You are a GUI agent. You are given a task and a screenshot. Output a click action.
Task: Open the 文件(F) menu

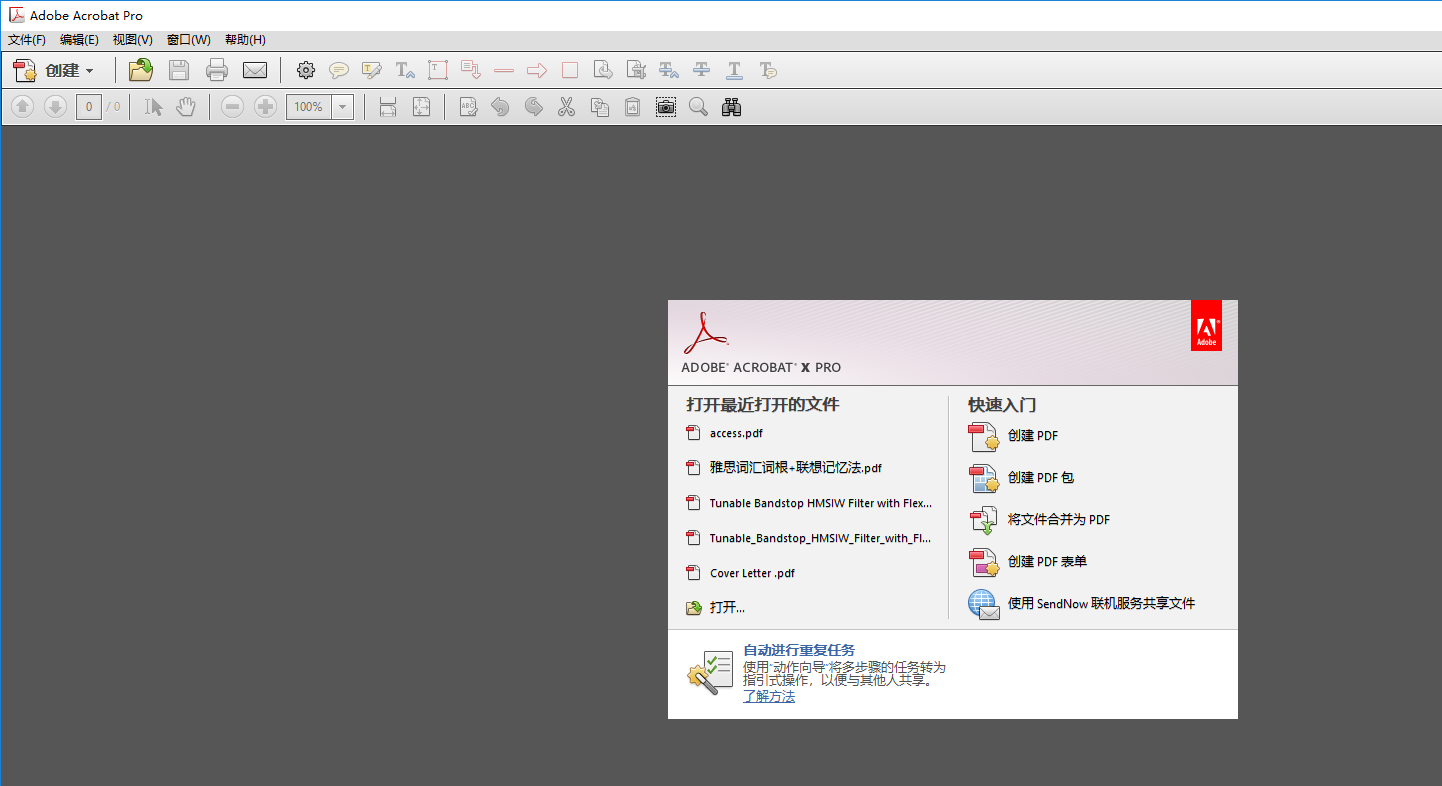(x=27, y=40)
